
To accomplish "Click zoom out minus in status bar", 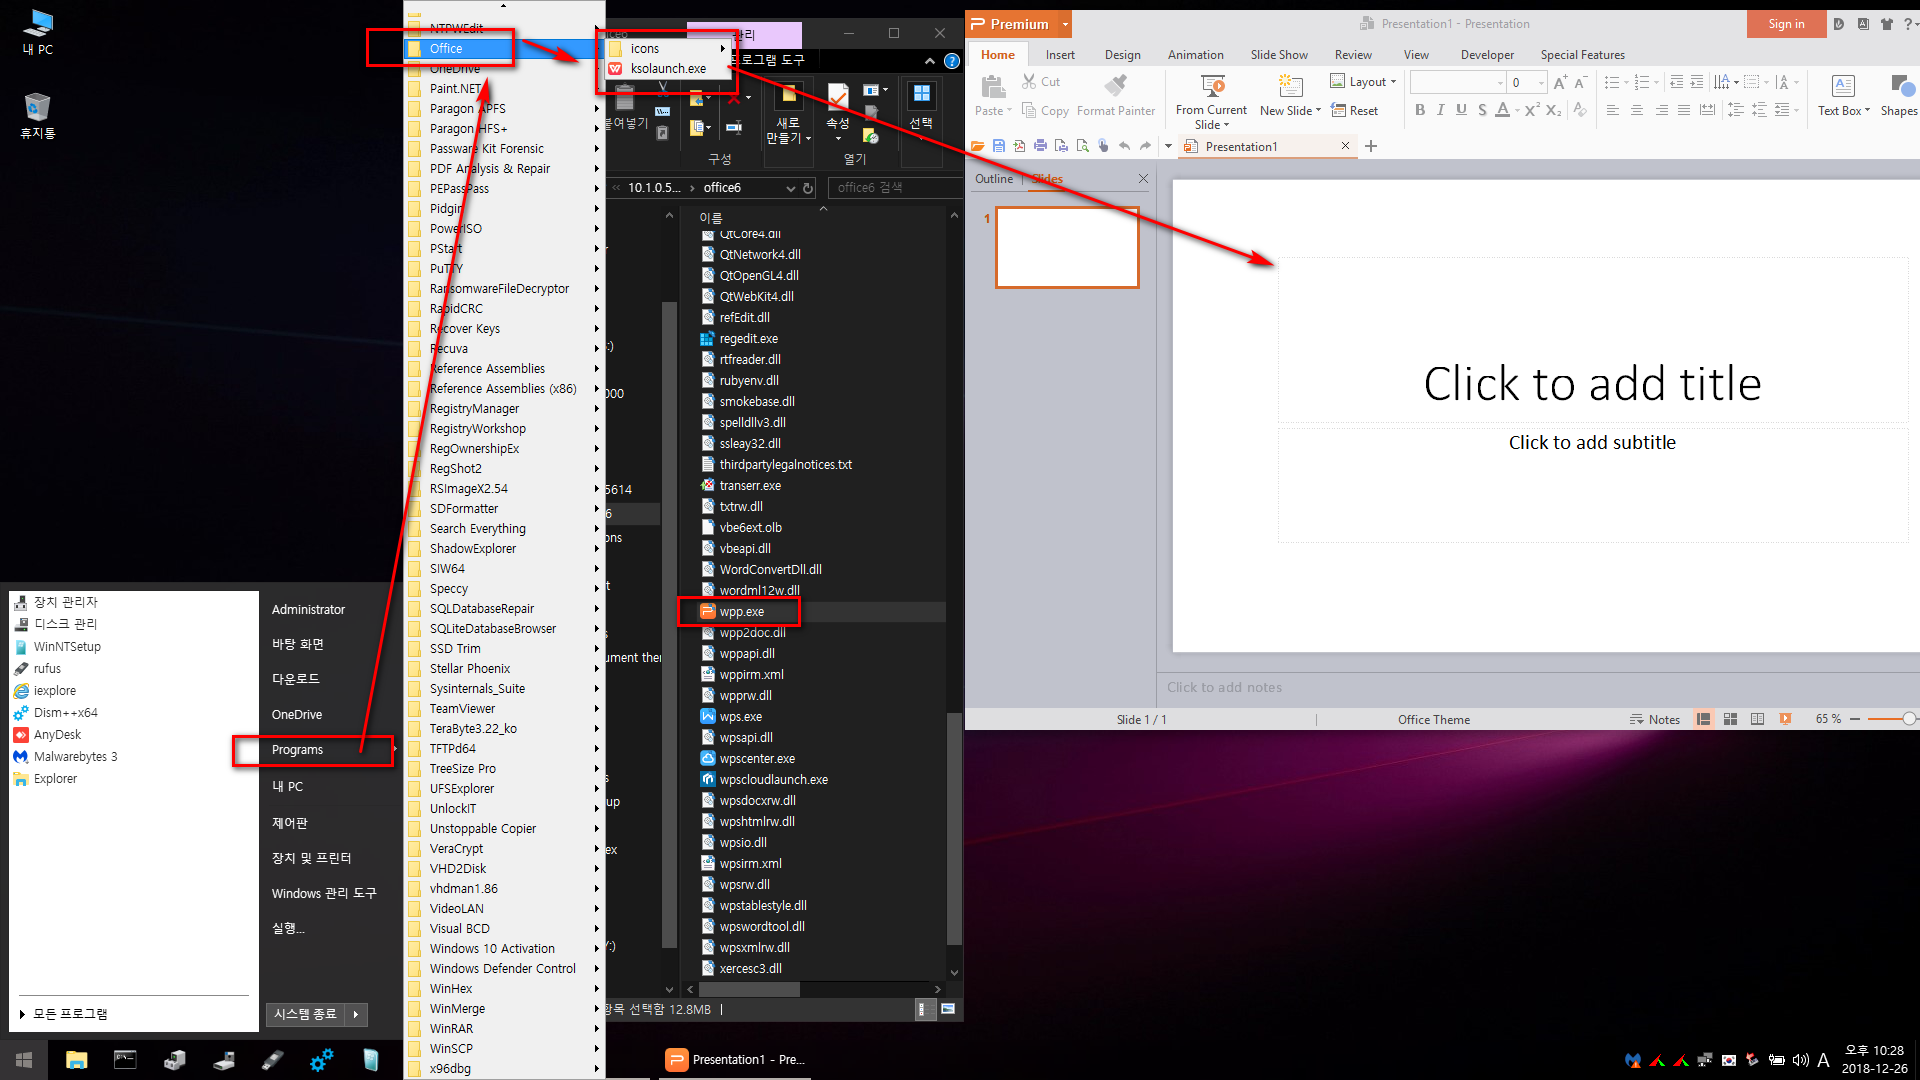I will tap(1855, 719).
